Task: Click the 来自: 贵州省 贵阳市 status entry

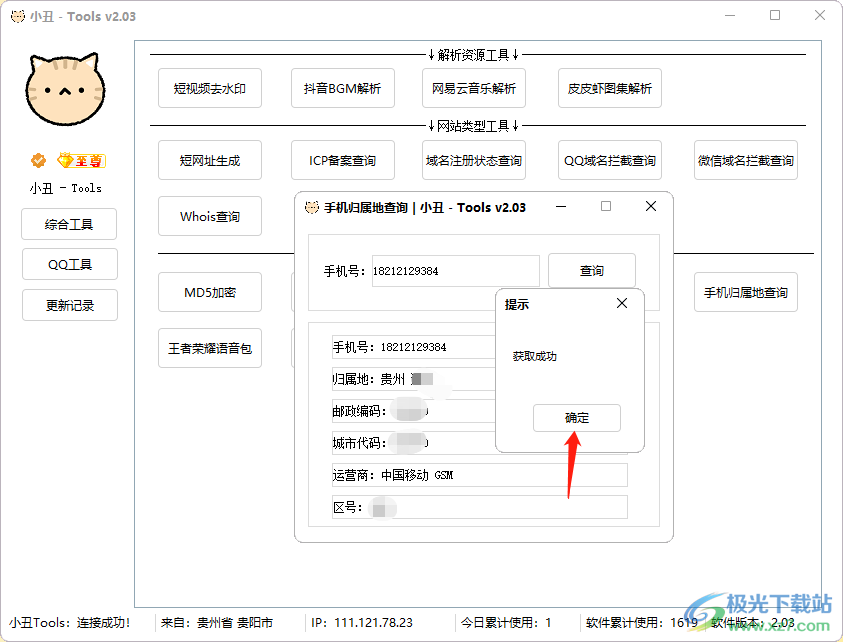Action: tap(217, 623)
